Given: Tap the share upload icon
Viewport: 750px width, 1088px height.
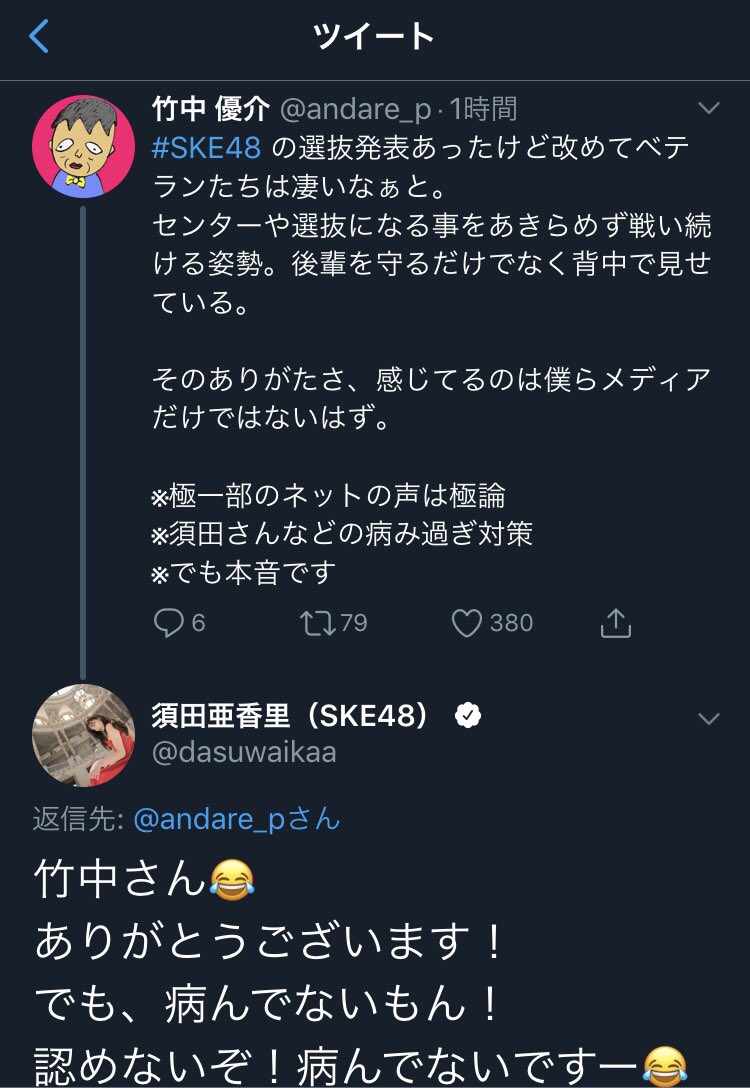Looking at the screenshot, I should (616, 623).
